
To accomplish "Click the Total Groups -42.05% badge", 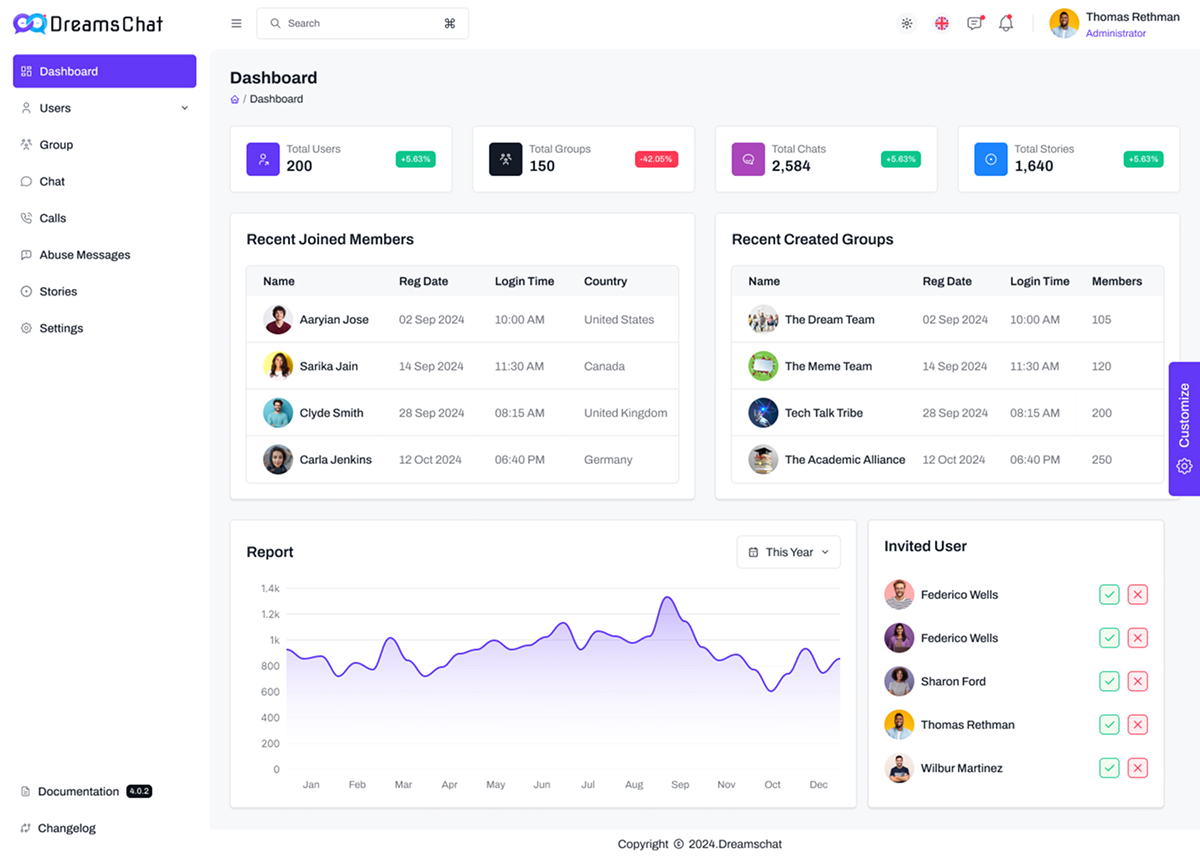I will [656, 159].
